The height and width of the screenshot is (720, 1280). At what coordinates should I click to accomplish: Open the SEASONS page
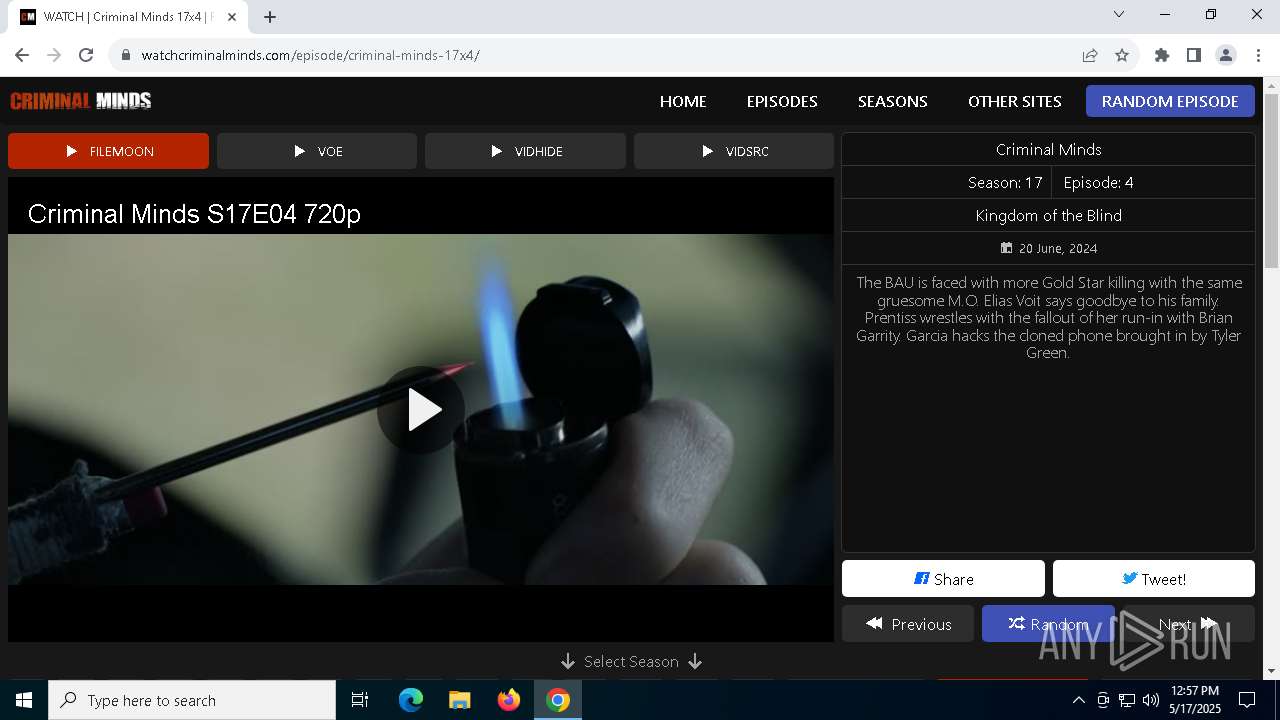click(x=893, y=101)
